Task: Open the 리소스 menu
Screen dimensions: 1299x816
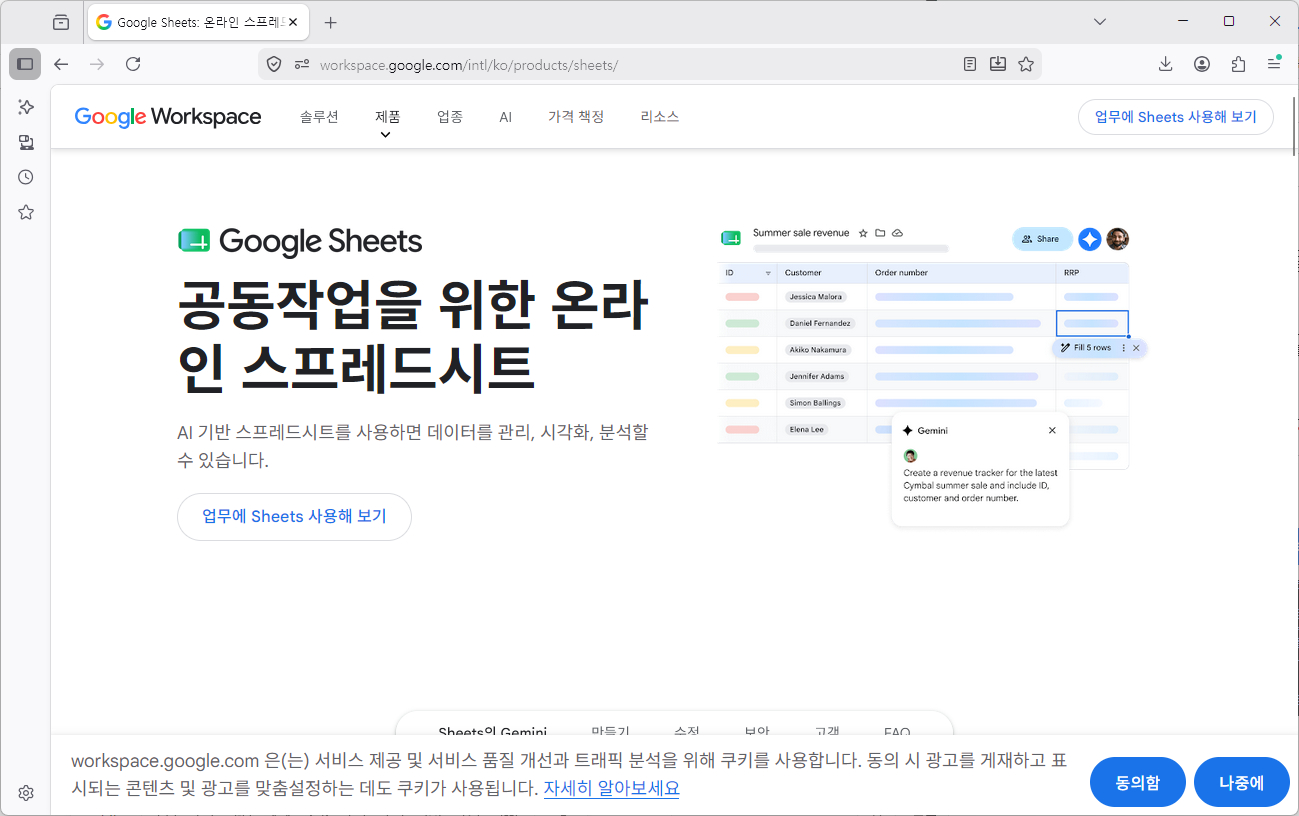Action: [660, 117]
